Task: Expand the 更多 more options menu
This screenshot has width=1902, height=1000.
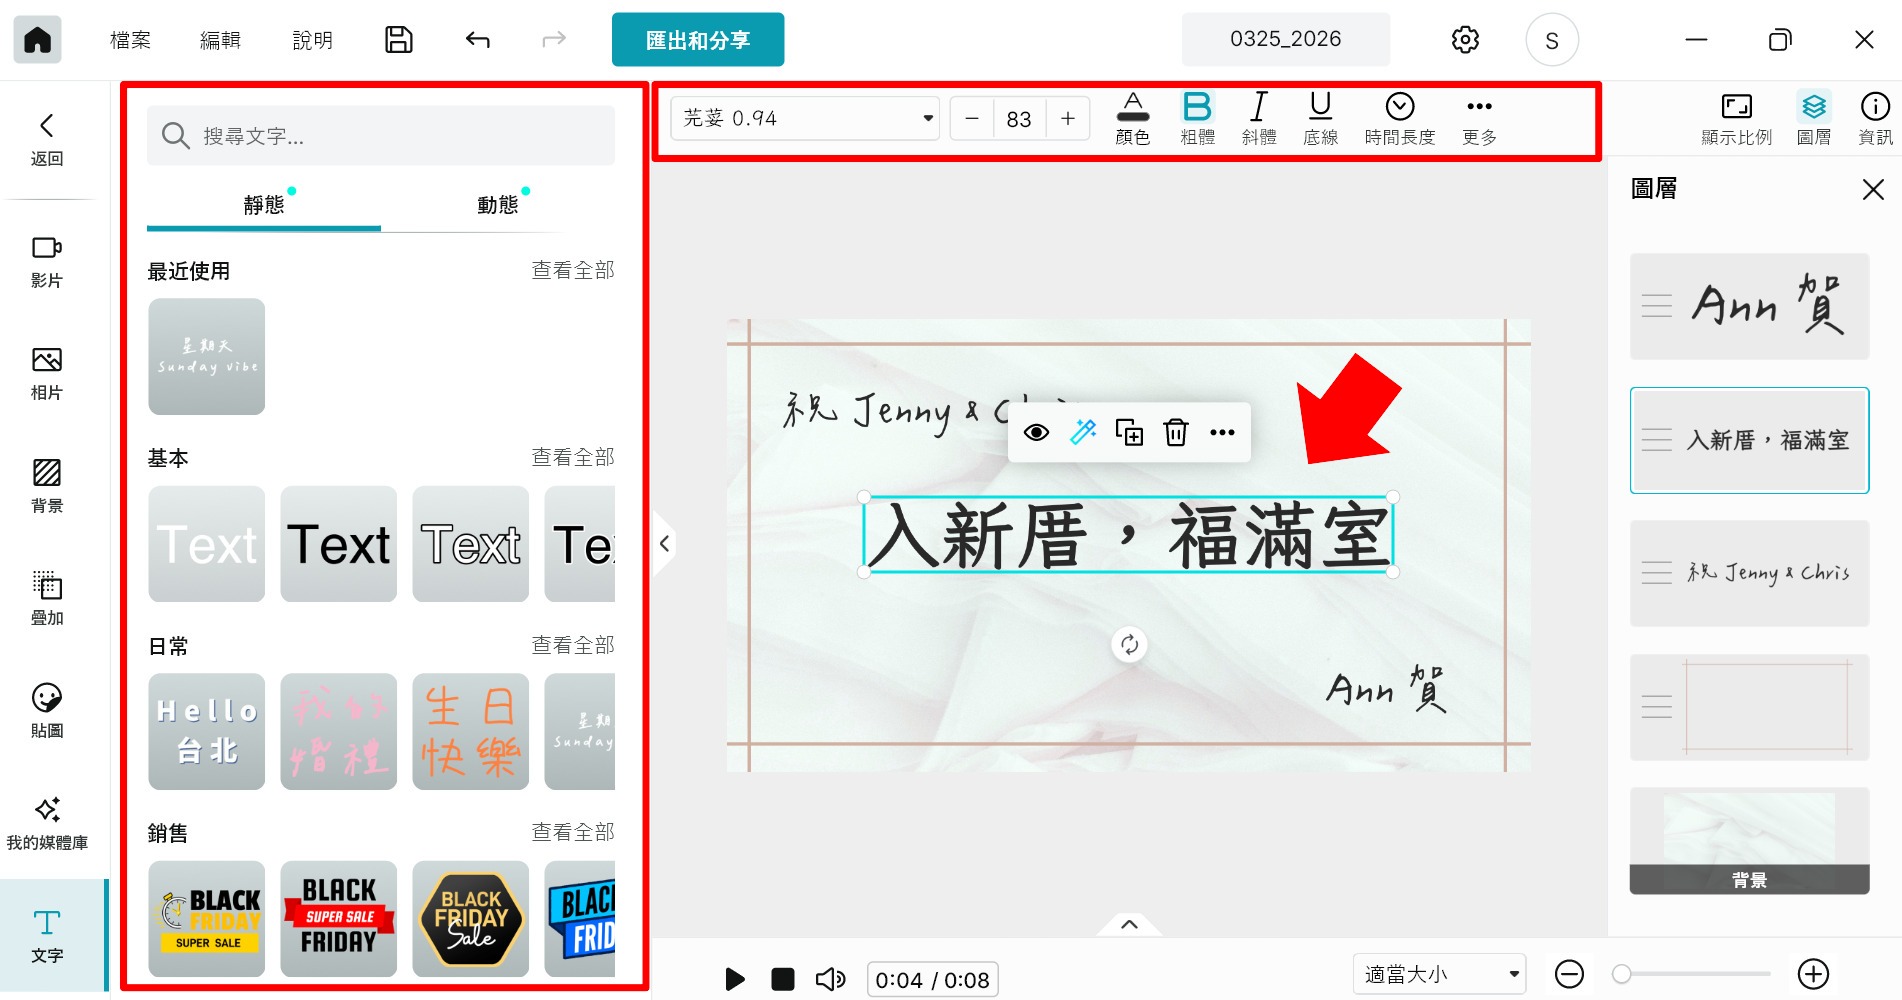Action: [x=1479, y=117]
